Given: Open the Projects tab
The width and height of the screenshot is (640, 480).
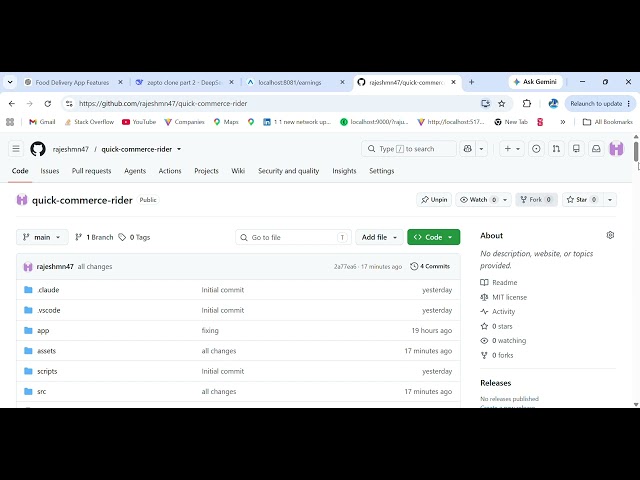Looking at the screenshot, I should (206, 171).
